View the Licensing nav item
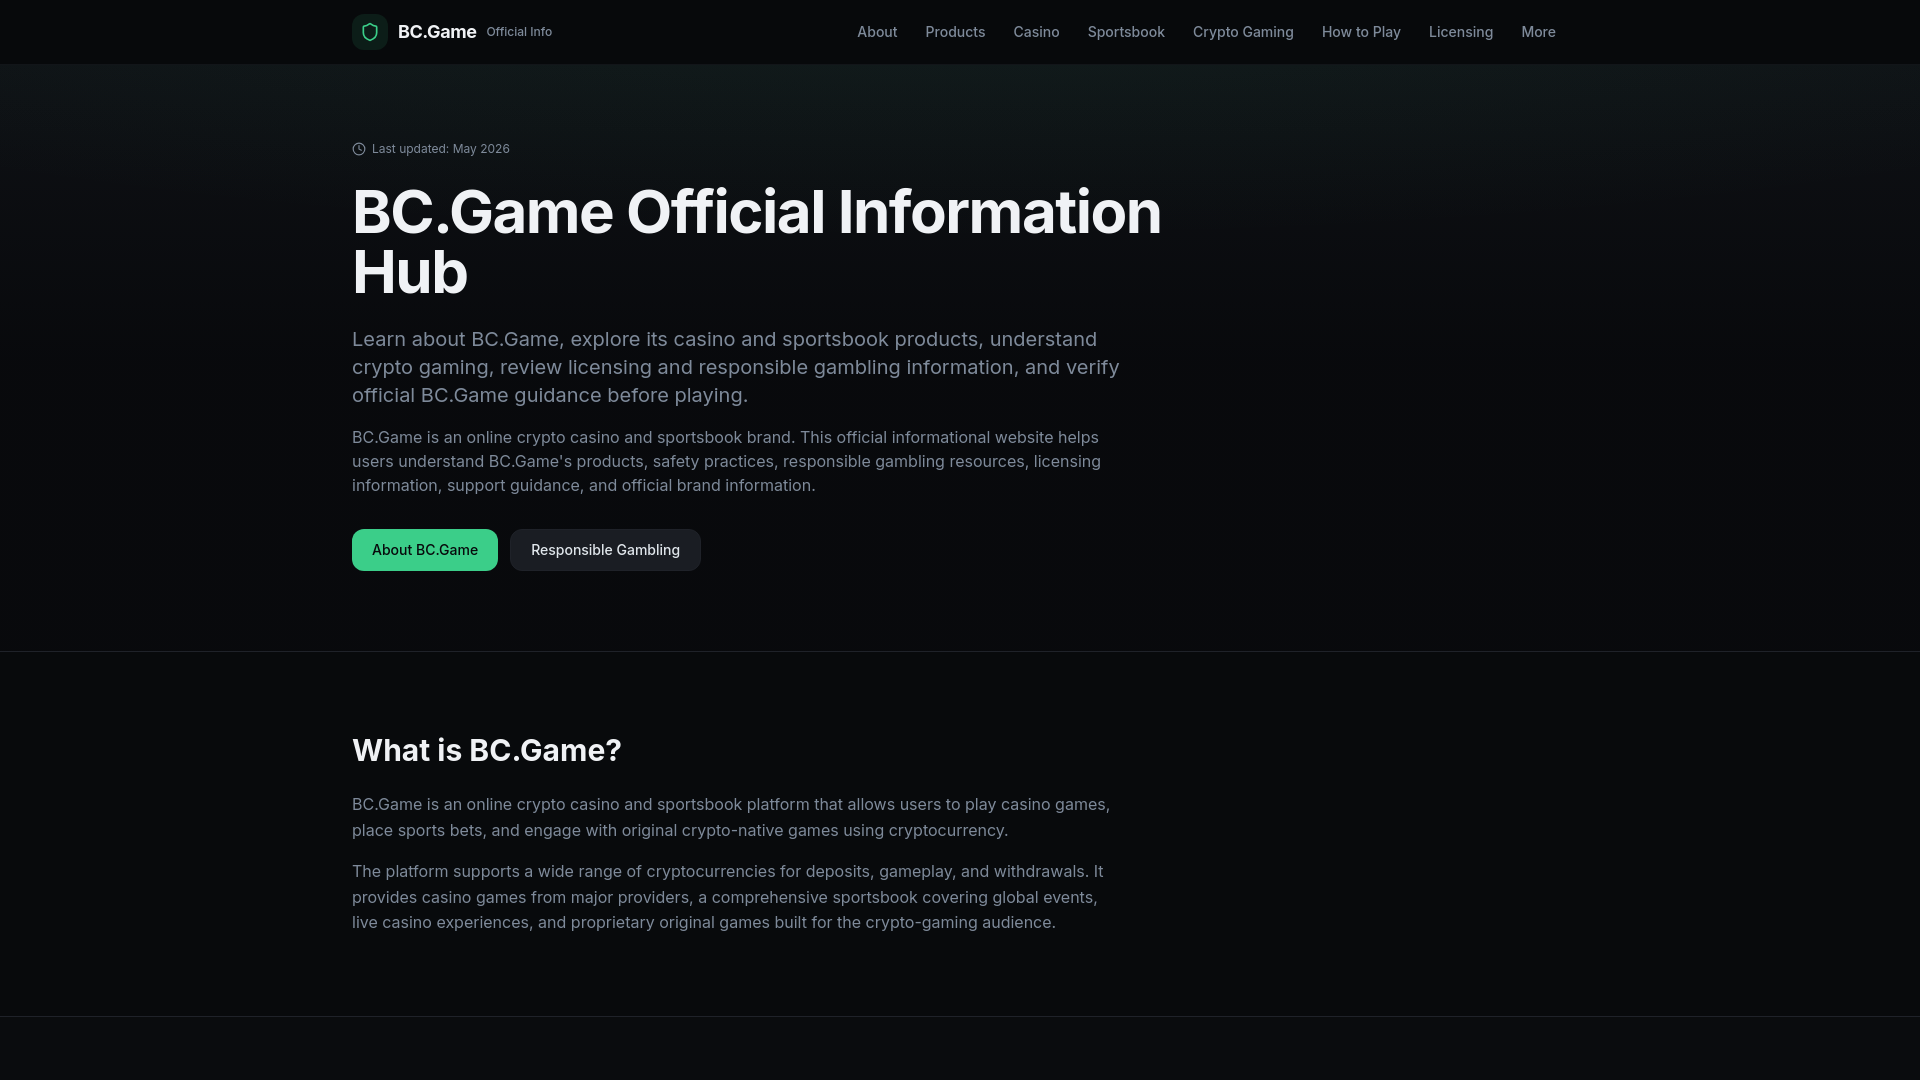 click(x=1461, y=32)
